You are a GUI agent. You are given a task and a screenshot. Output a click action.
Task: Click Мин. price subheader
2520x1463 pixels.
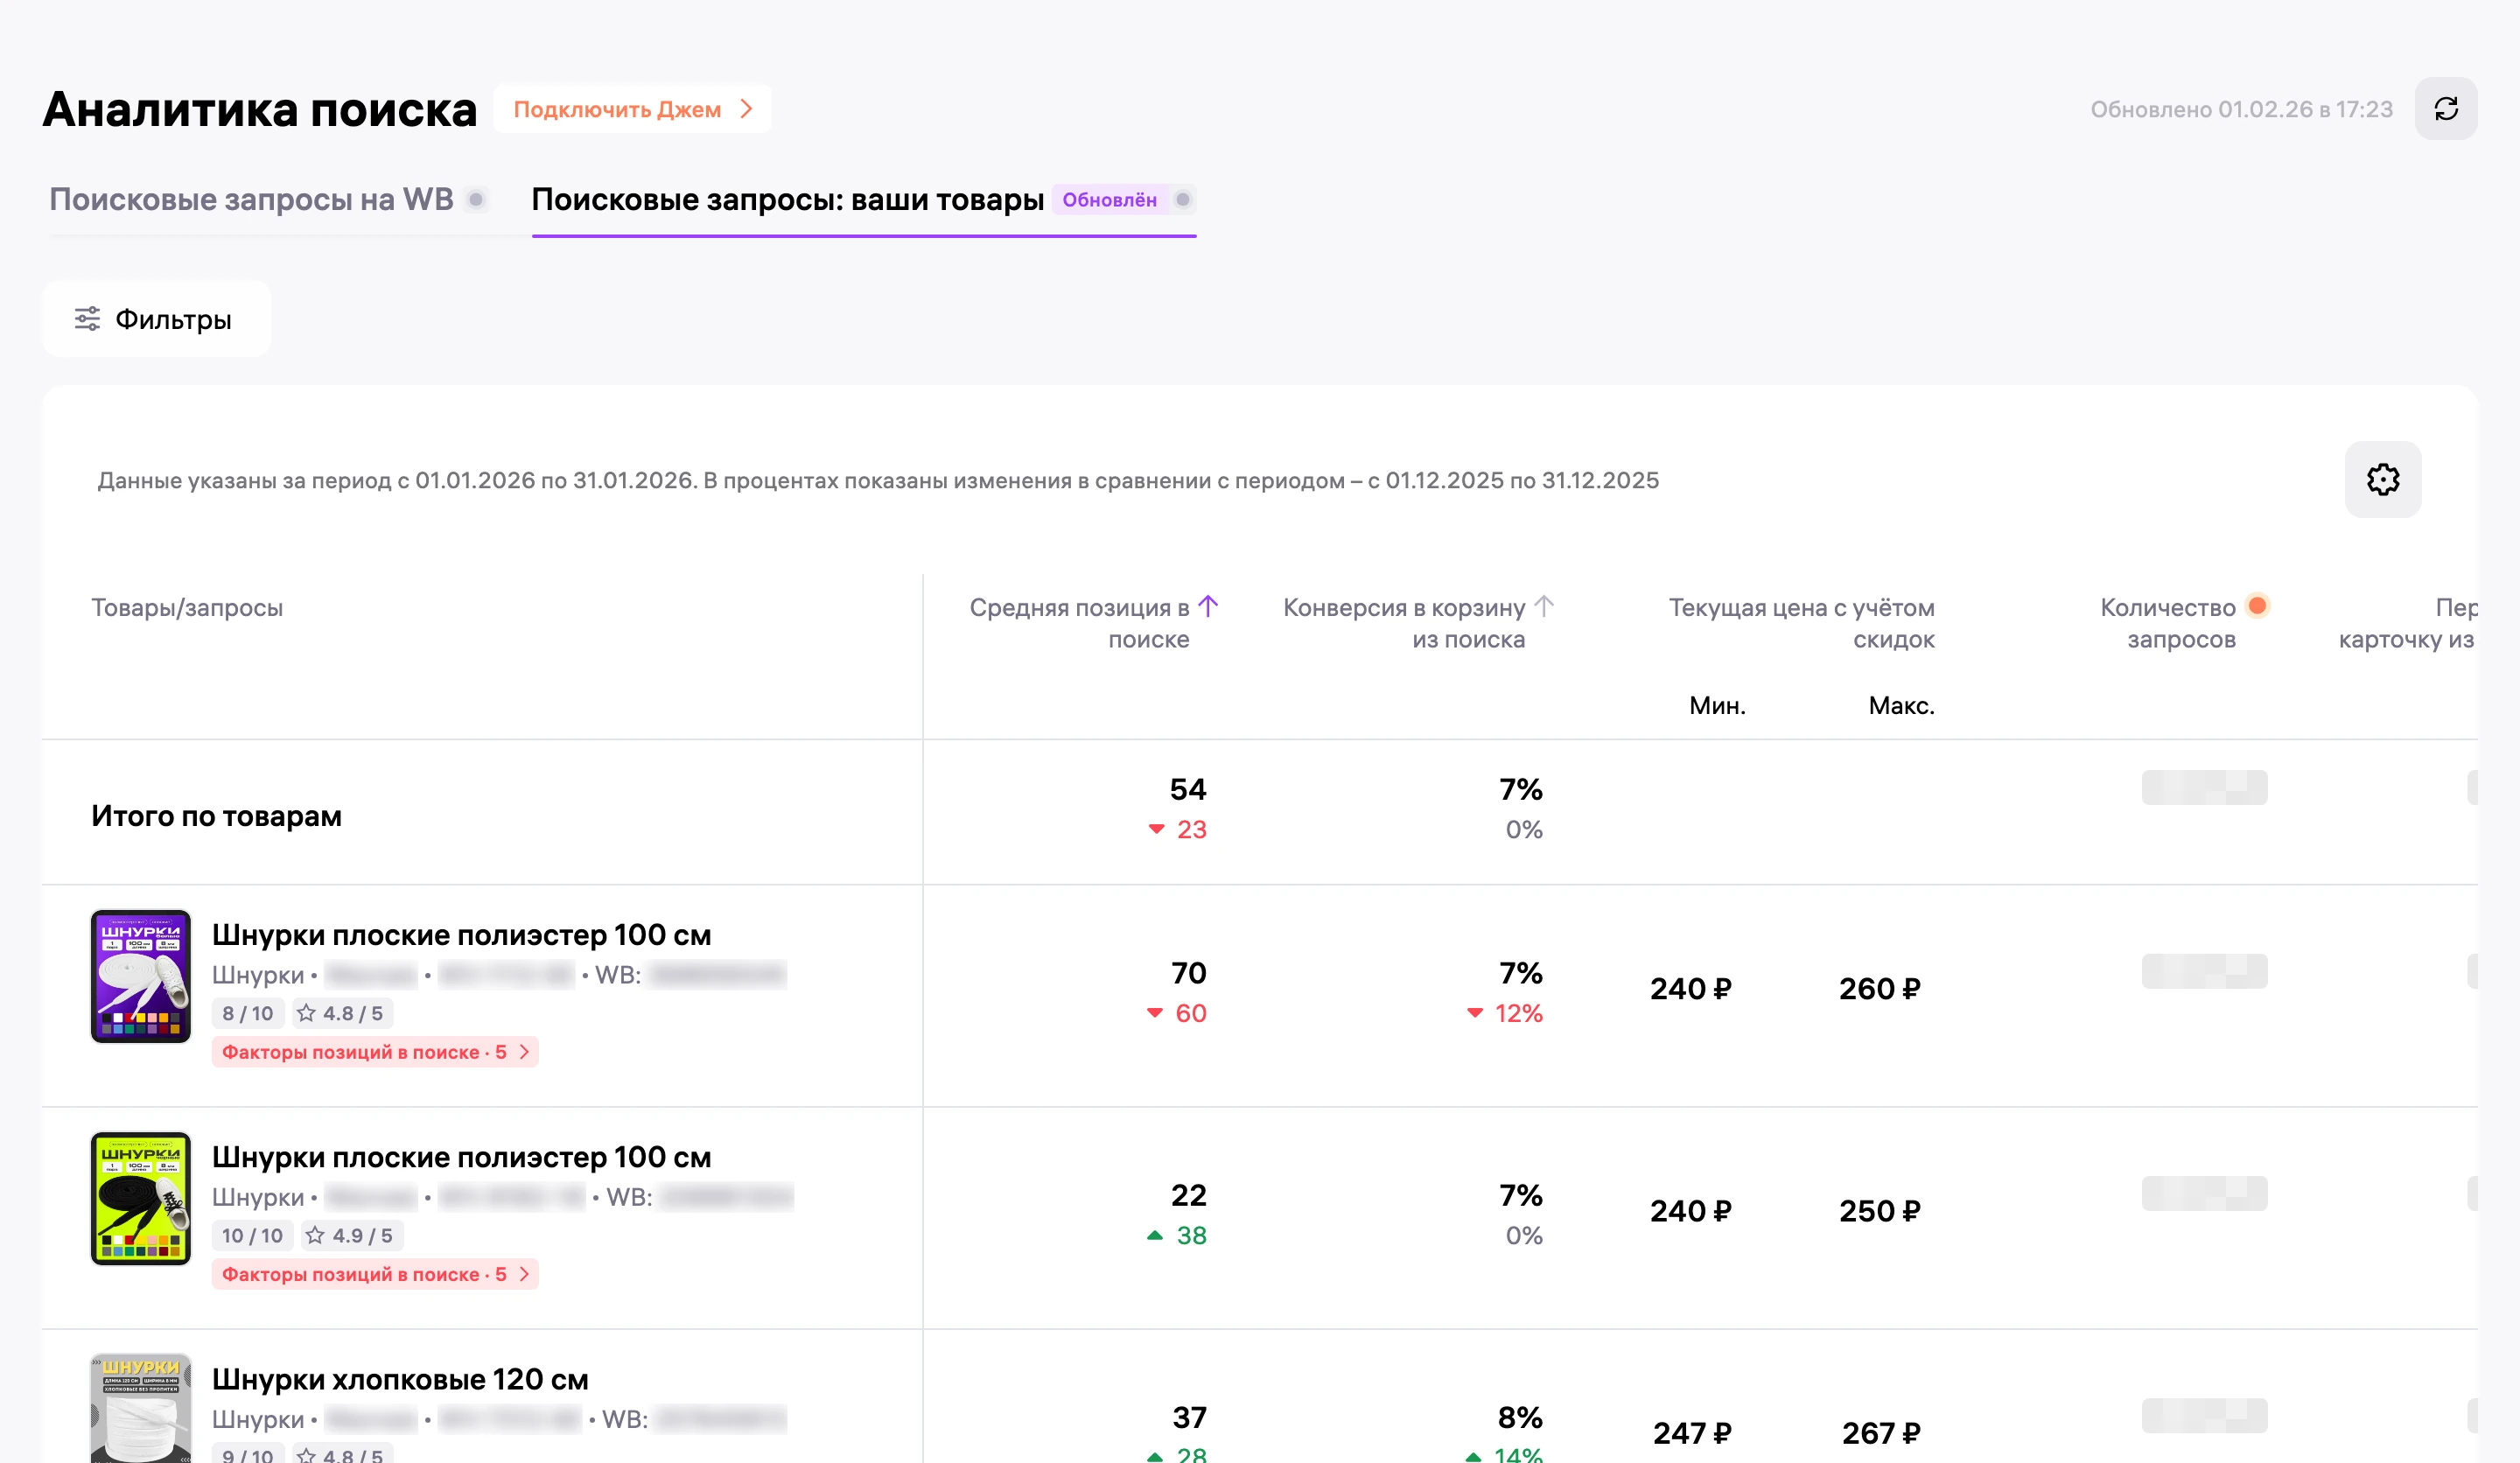click(1717, 705)
